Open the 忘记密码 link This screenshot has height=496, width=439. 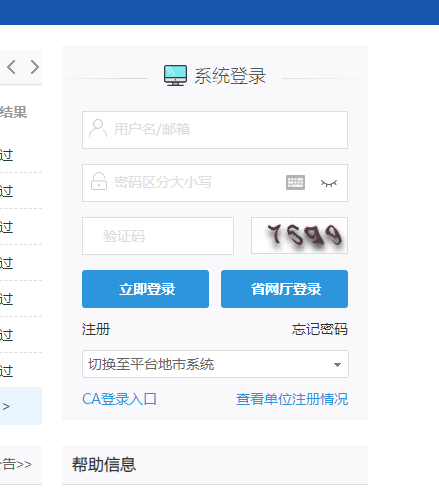click(x=320, y=329)
